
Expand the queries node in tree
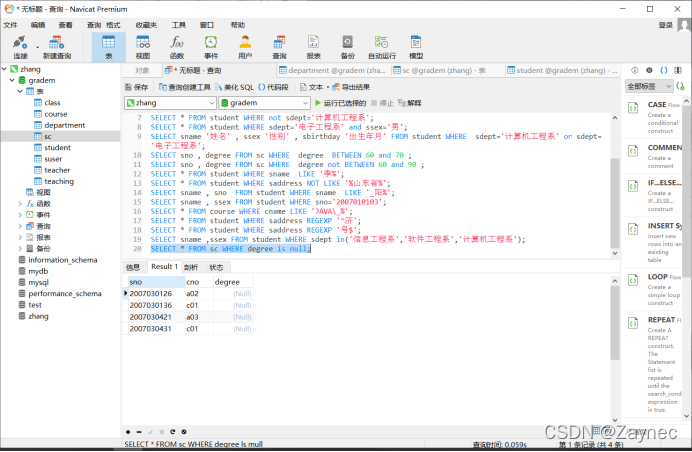point(20,226)
